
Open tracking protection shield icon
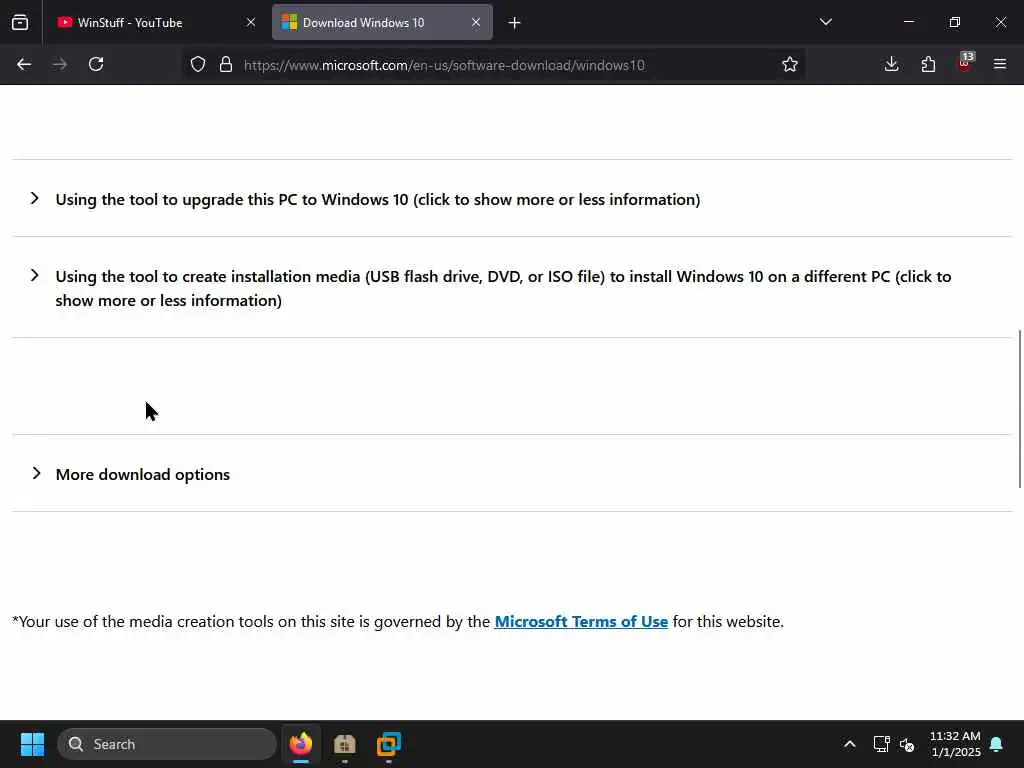(x=198, y=64)
